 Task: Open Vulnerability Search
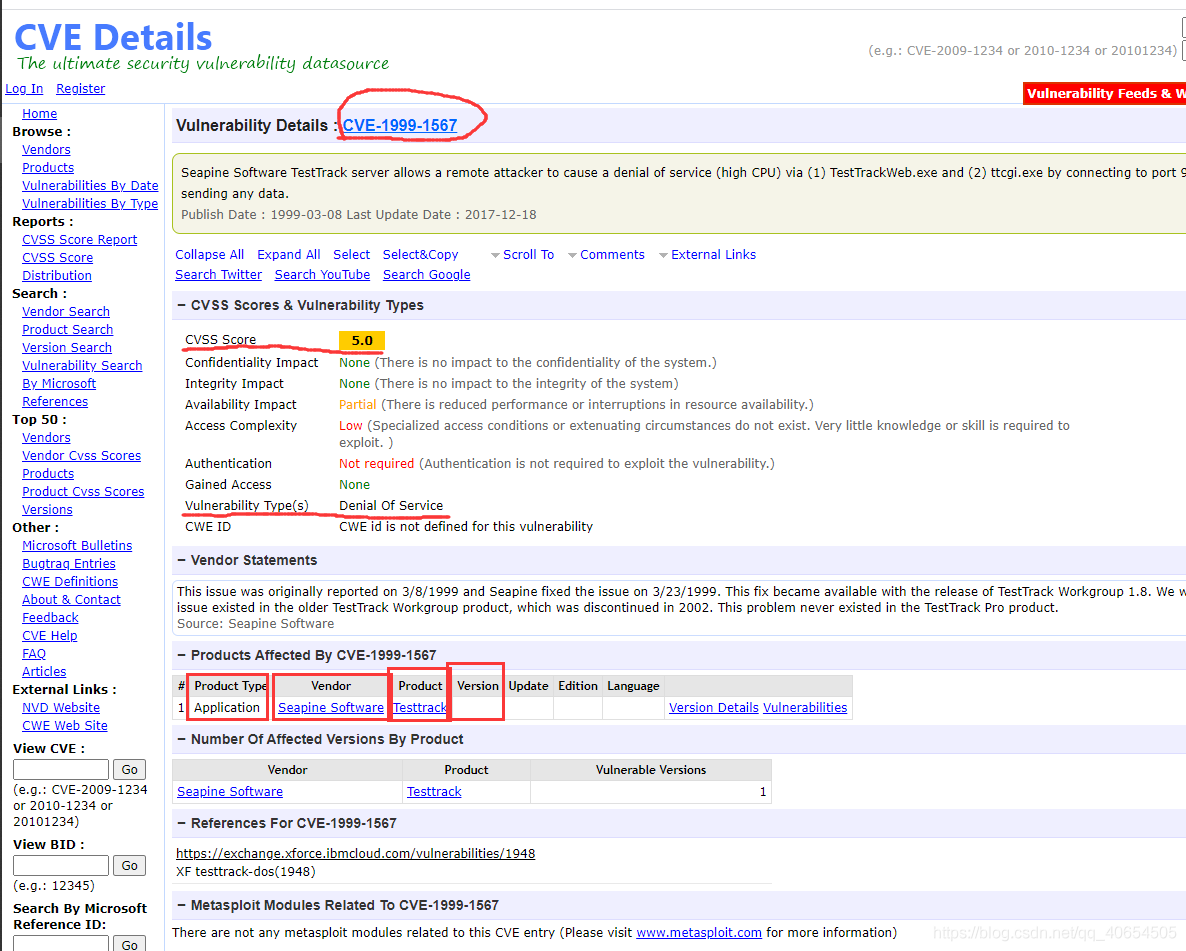coord(82,365)
